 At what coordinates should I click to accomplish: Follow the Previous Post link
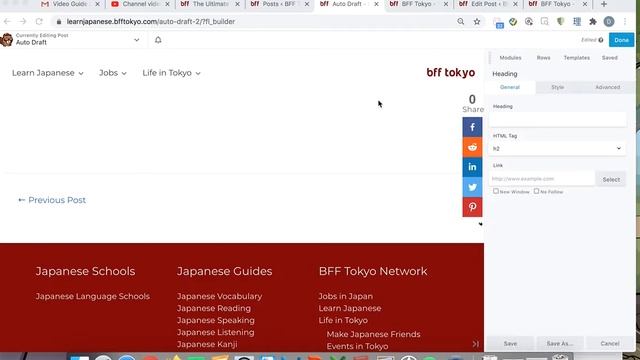click(x=52, y=200)
